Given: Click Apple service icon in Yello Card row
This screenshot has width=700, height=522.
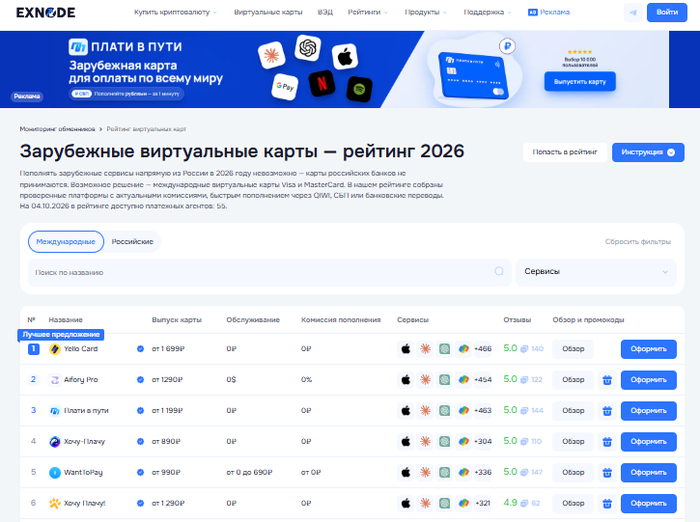Looking at the screenshot, I should click(406, 349).
